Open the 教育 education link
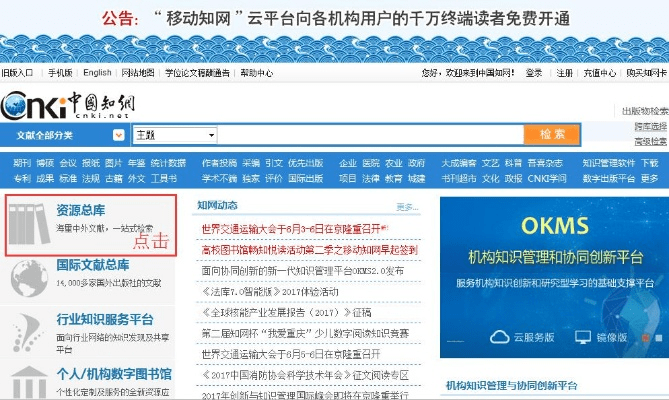 click(x=393, y=178)
